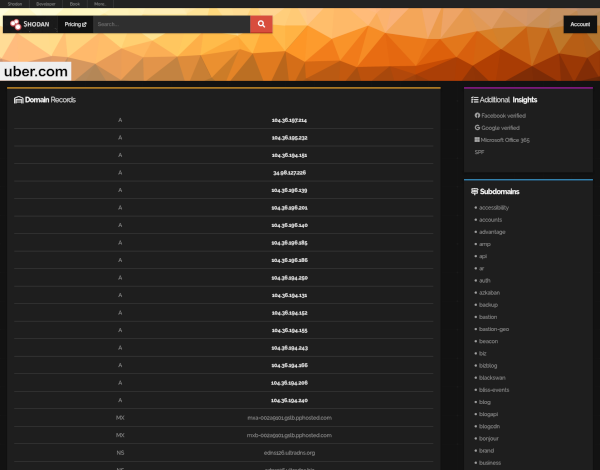Select the advantage subdomain
Image resolution: width=600 pixels, height=470 pixels.
tap(492, 232)
